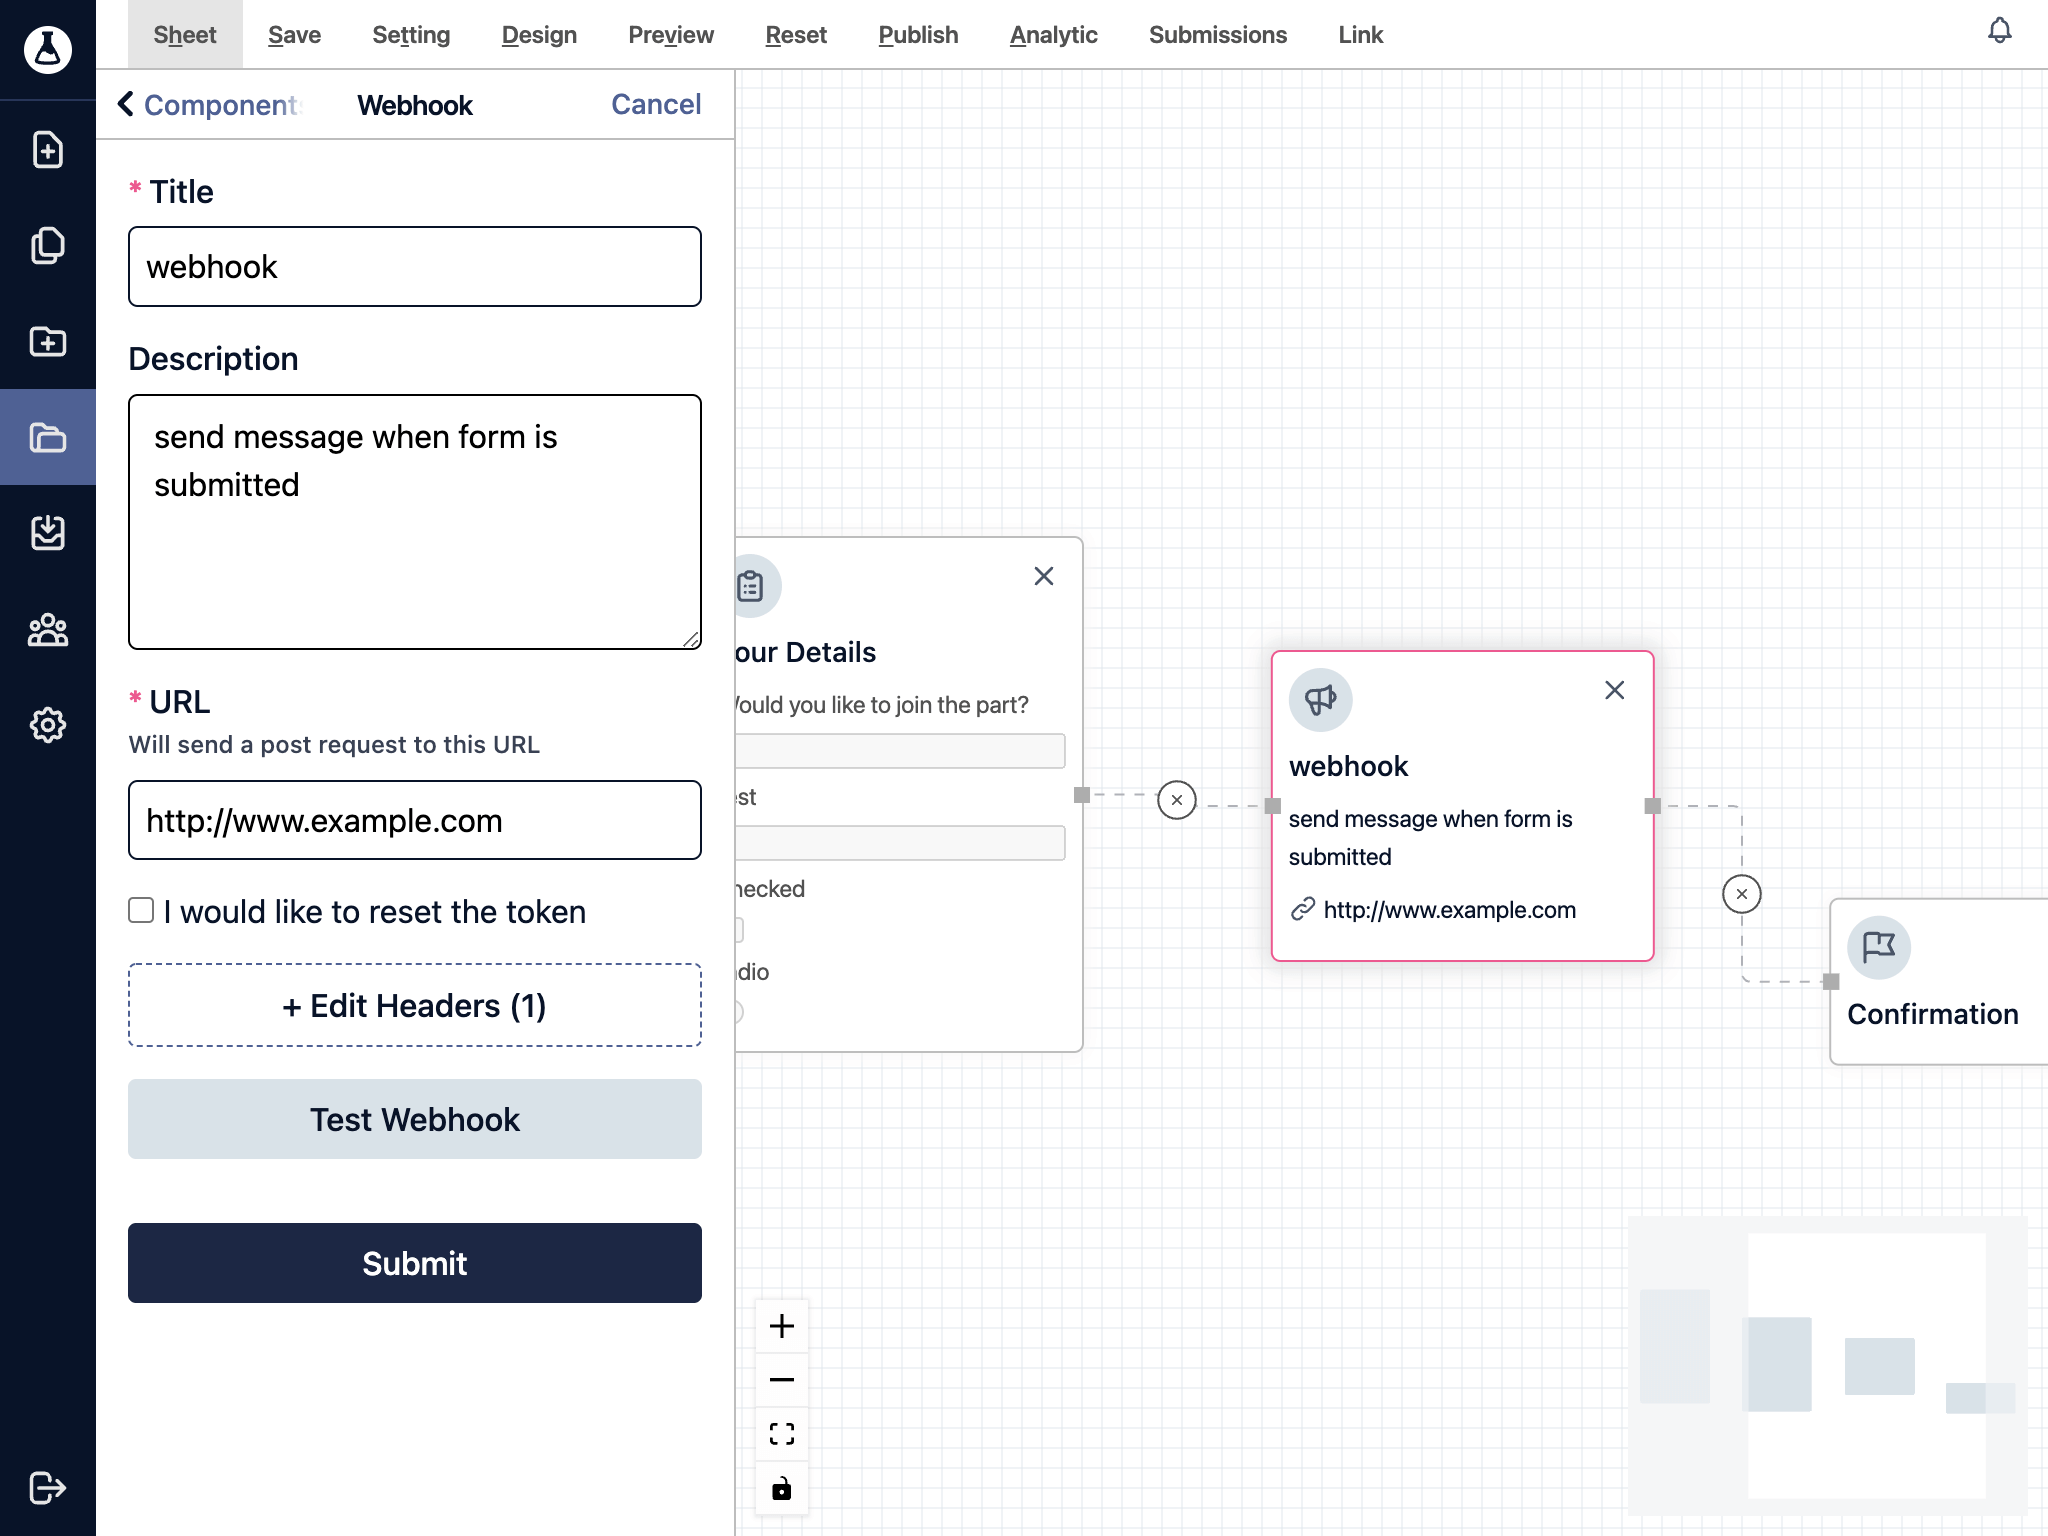Select the webhook node title
The height and width of the screenshot is (1536, 2048).
[x=1348, y=766]
